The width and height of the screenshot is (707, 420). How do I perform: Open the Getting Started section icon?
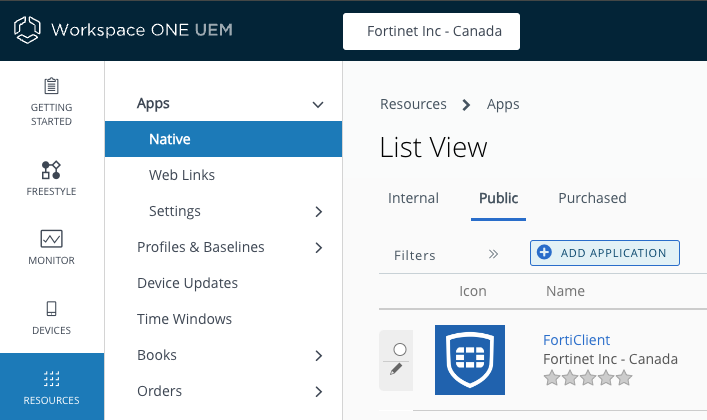[x=51, y=87]
